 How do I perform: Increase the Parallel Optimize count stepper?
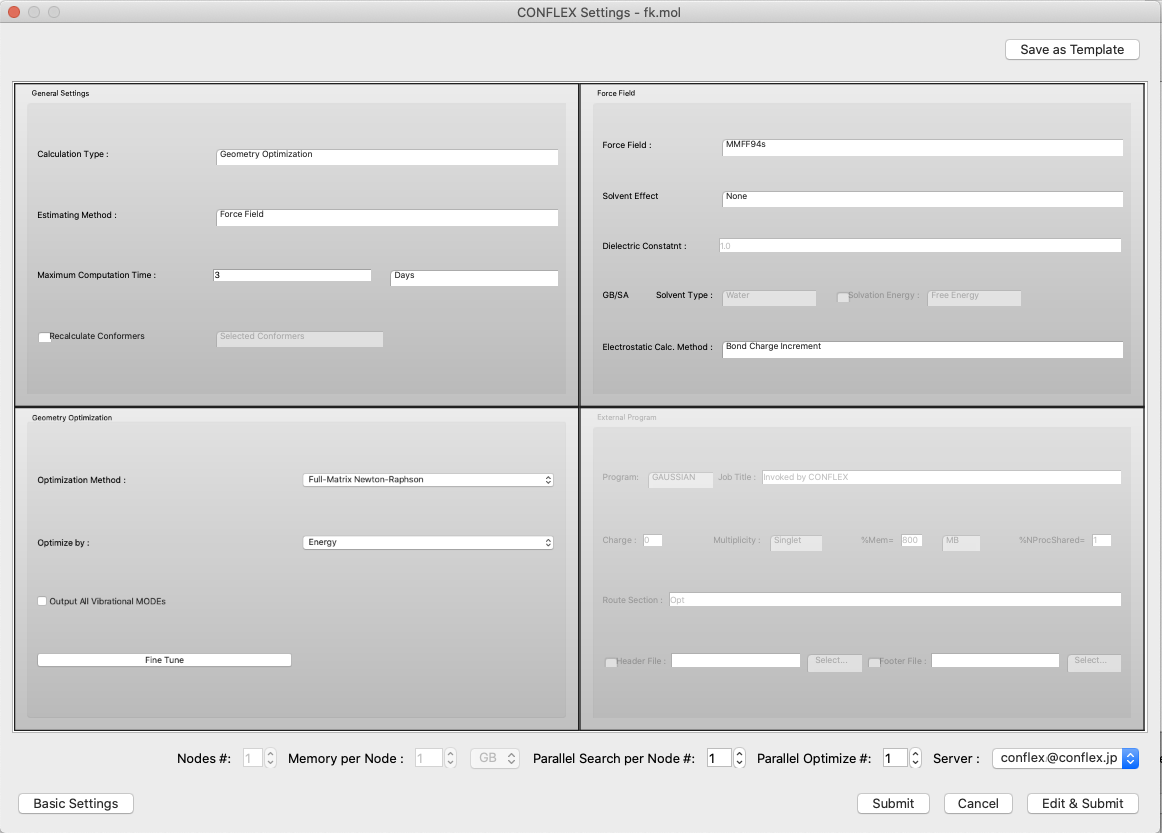(914, 754)
